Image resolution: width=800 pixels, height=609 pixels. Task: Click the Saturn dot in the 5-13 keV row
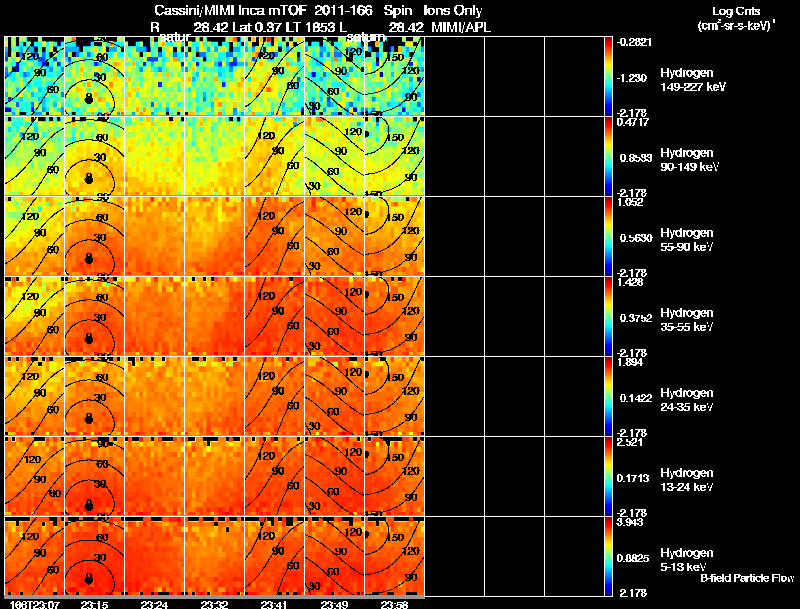(89, 578)
